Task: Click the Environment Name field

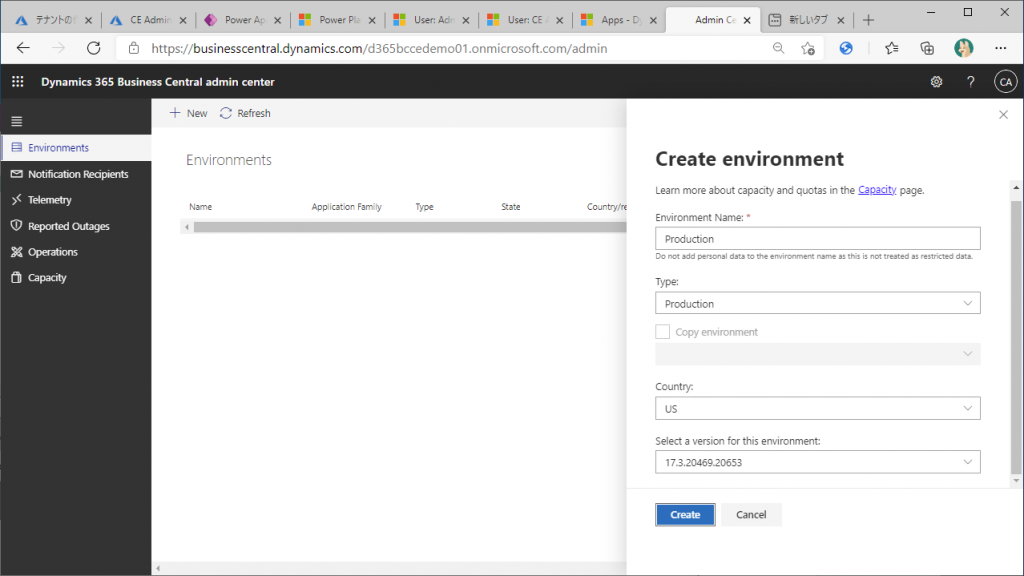Action: click(x=818, y=238)
